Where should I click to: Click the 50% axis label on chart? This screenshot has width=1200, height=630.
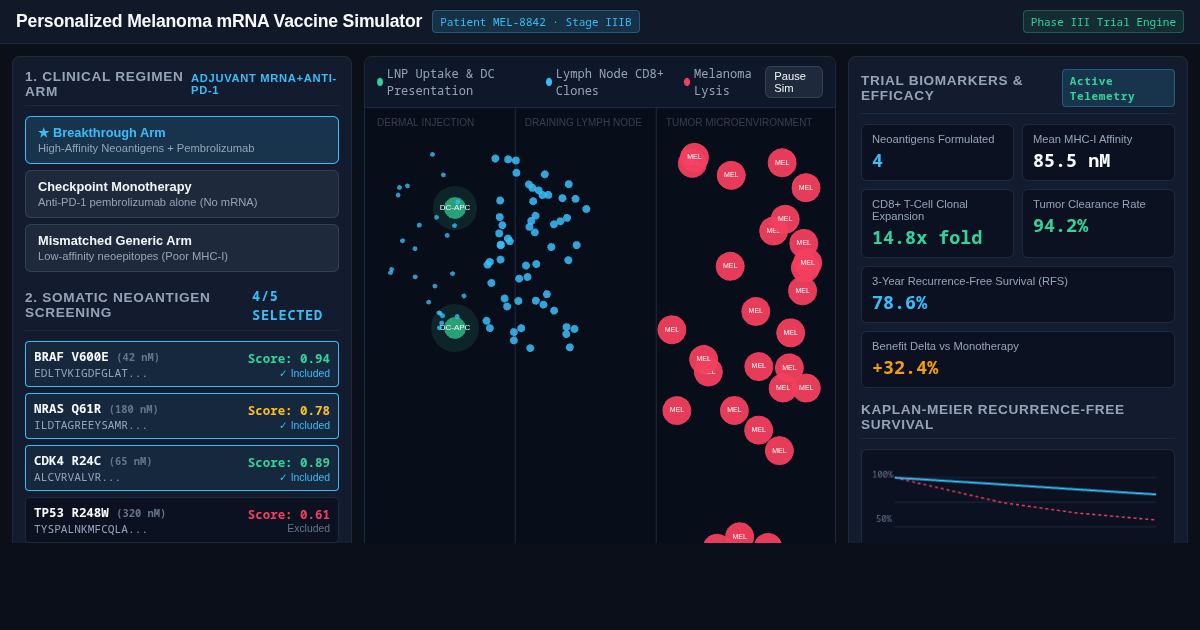coord(884,519)
